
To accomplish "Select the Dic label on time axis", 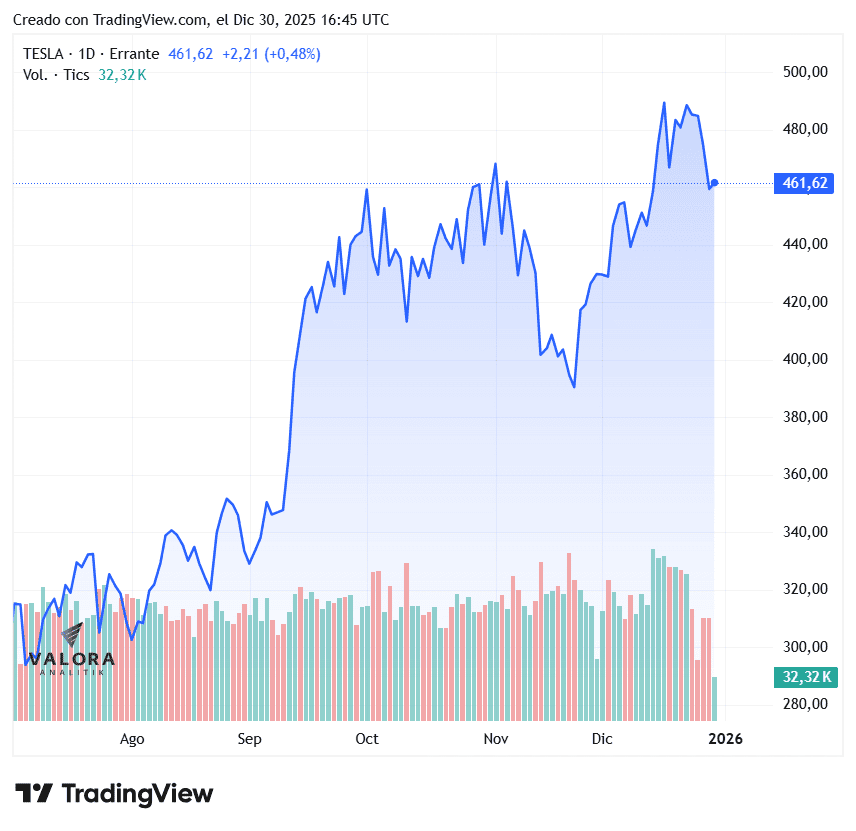I will 601,739.
